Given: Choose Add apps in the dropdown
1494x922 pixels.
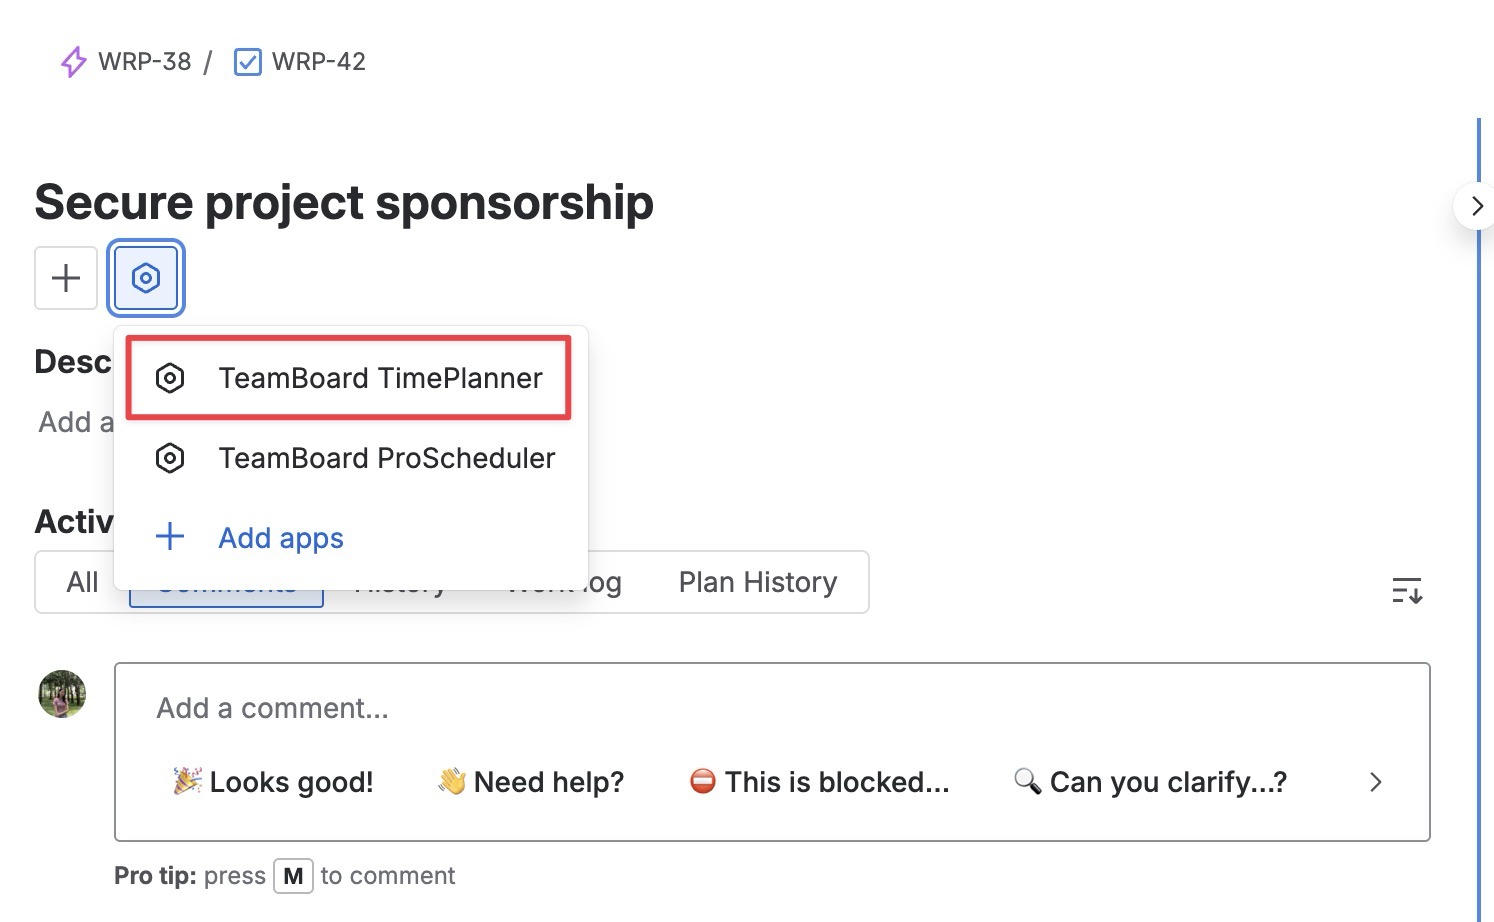Looking at the screenshot, I should [281, 538].
